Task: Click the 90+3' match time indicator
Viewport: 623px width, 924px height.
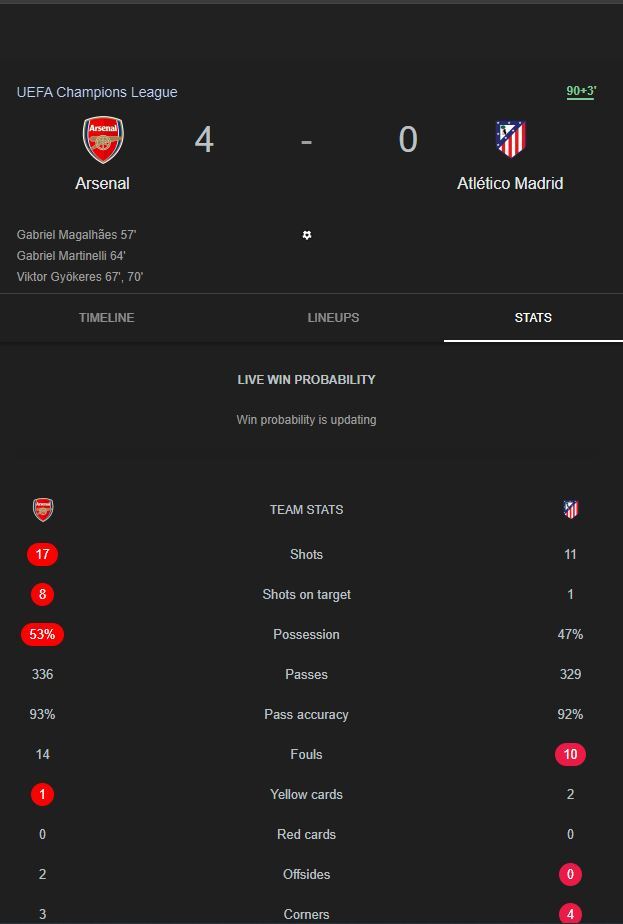Action: [x=581, y=92]
